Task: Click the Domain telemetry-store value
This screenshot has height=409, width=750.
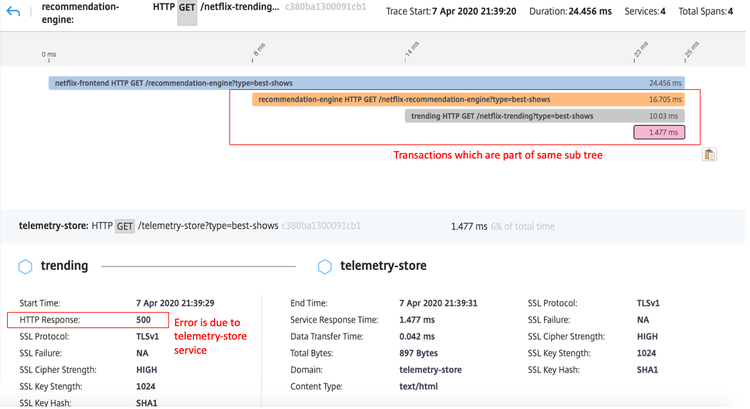Action: pyautogui.click(x=430, y=370)
